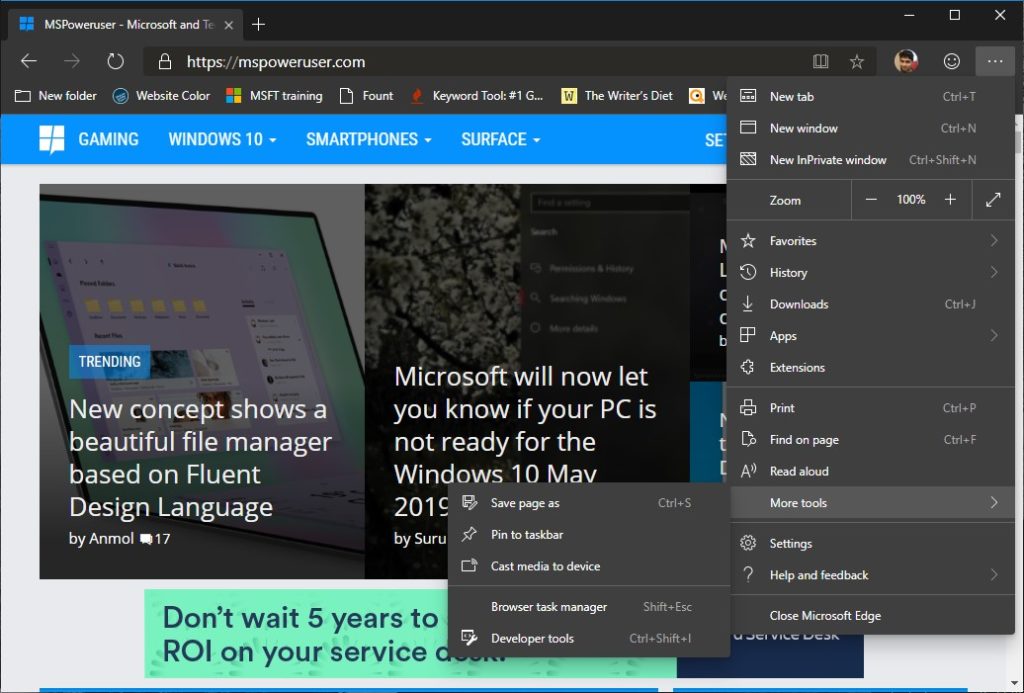
Task: Decrease zoom level with minus button
Action: (x=871, y=200)
